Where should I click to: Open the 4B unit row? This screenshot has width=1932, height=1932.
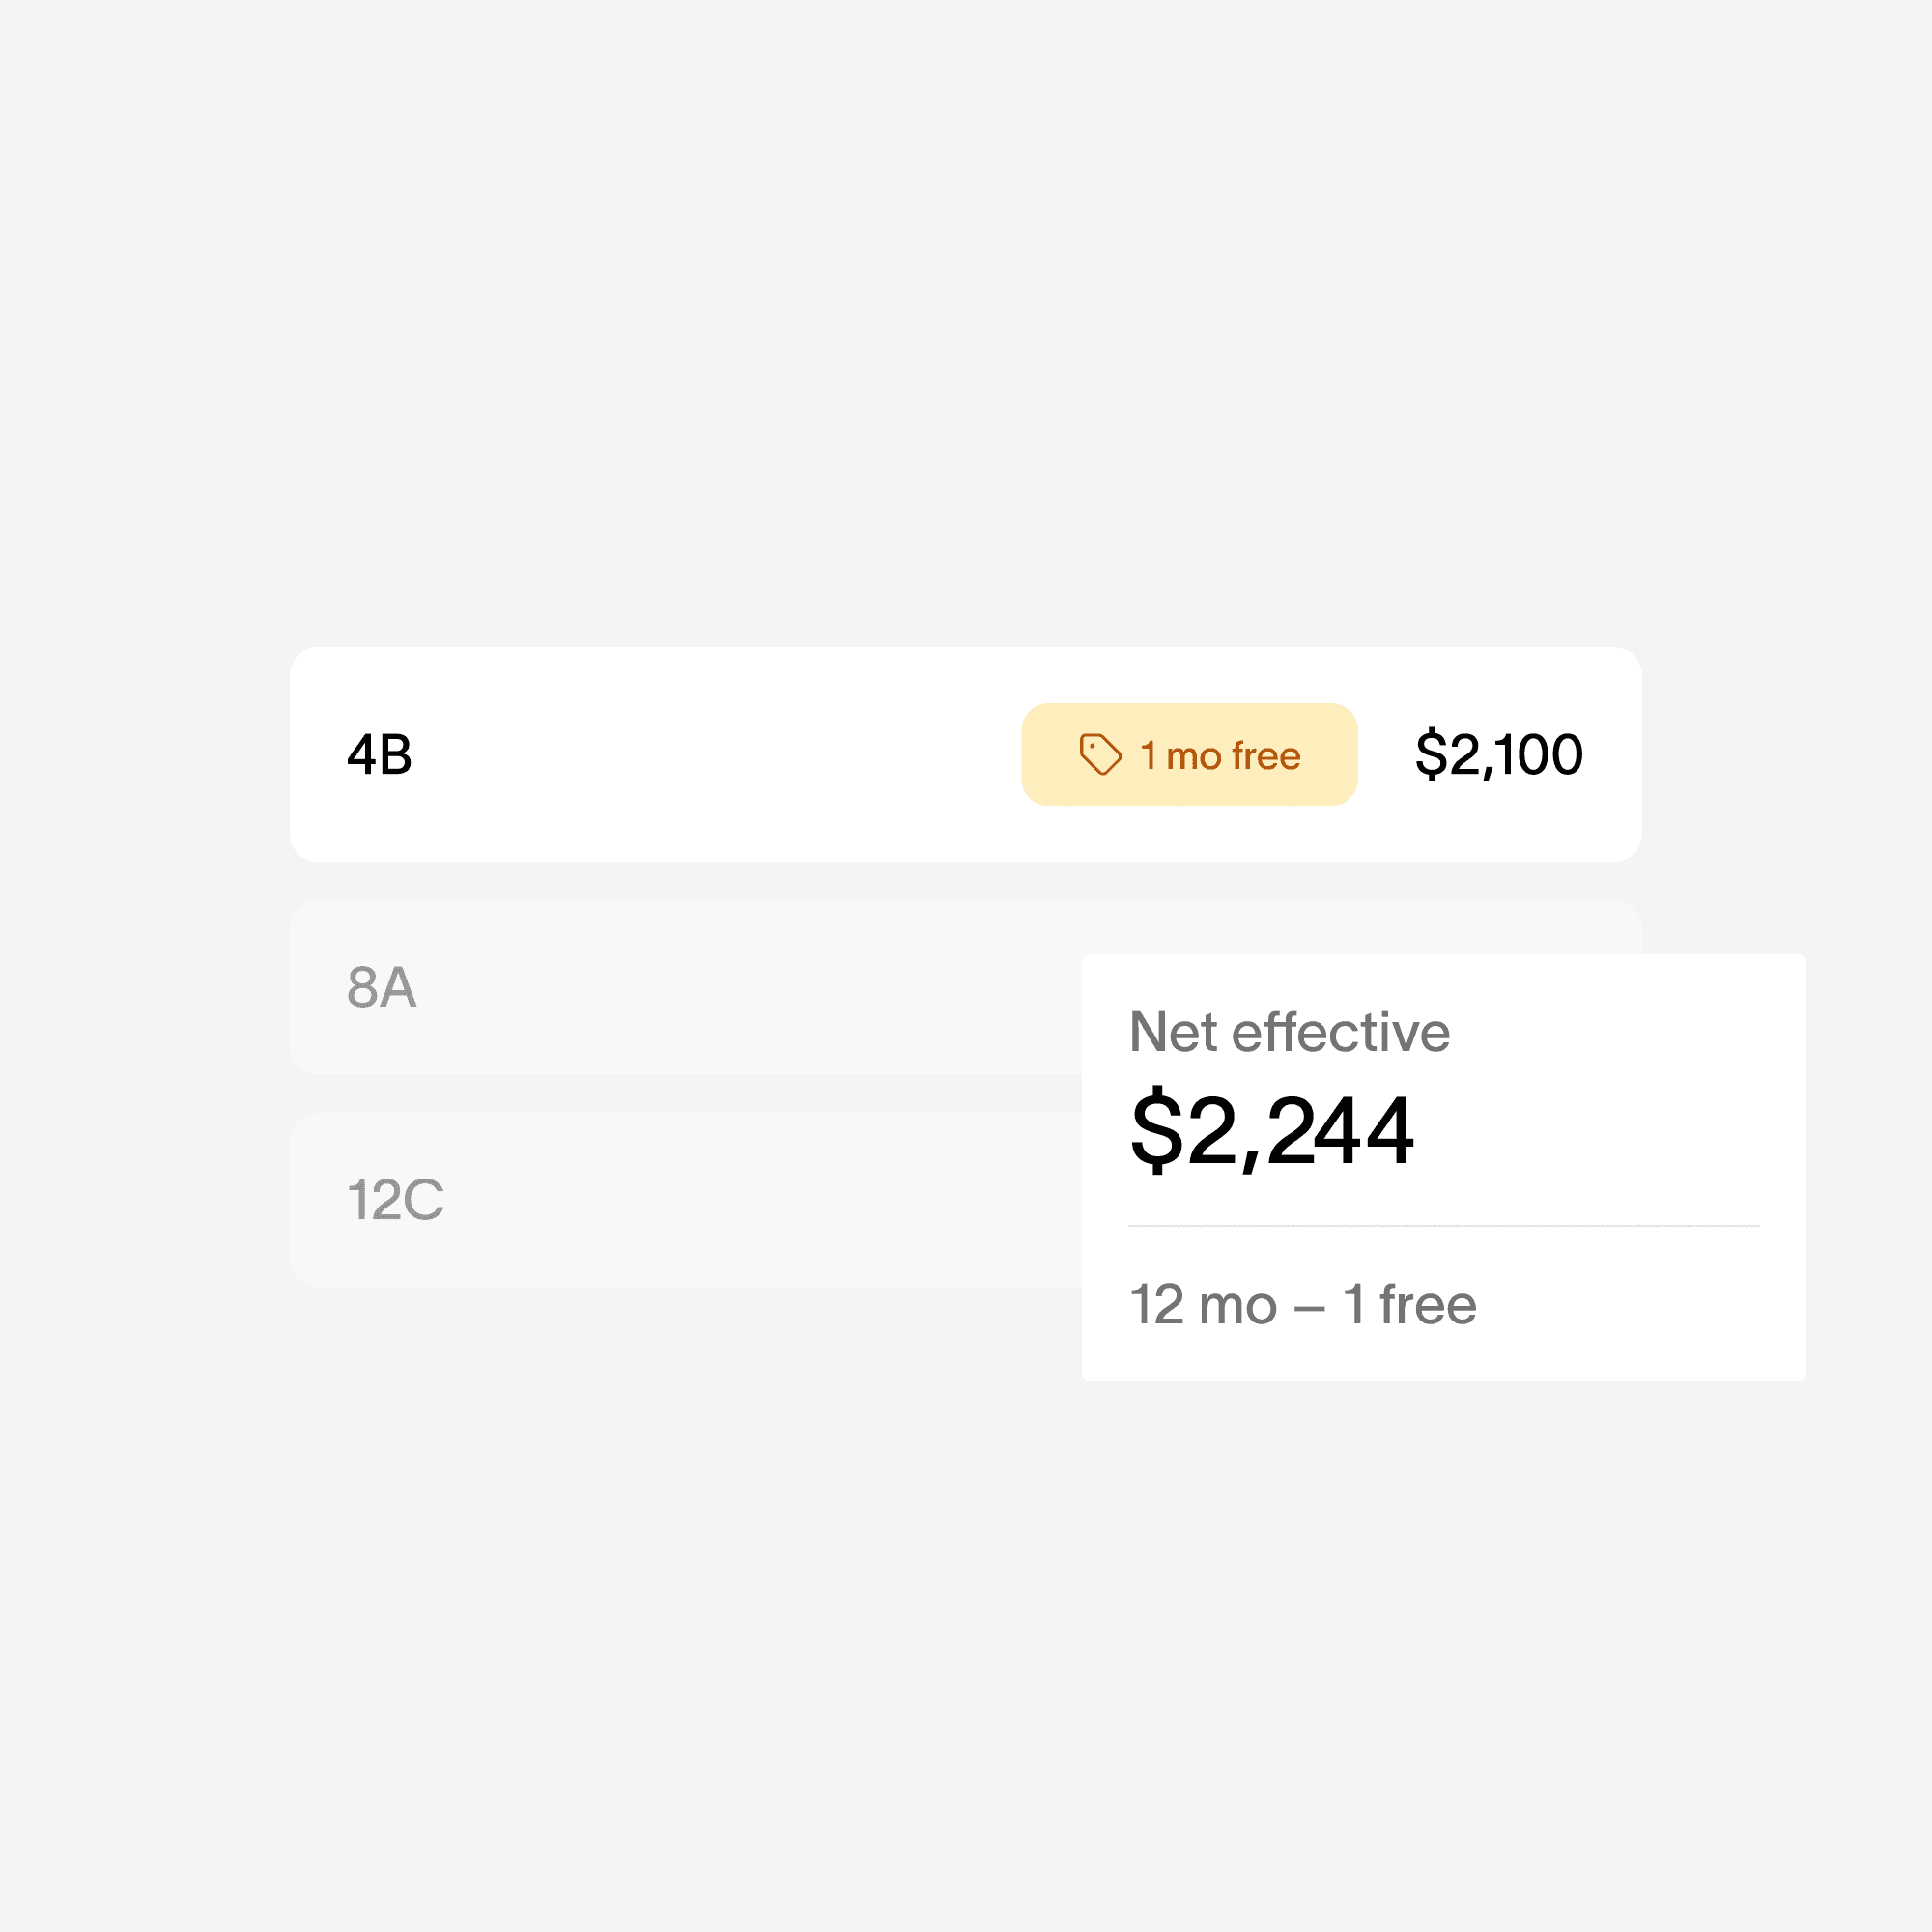coord(966,754)
